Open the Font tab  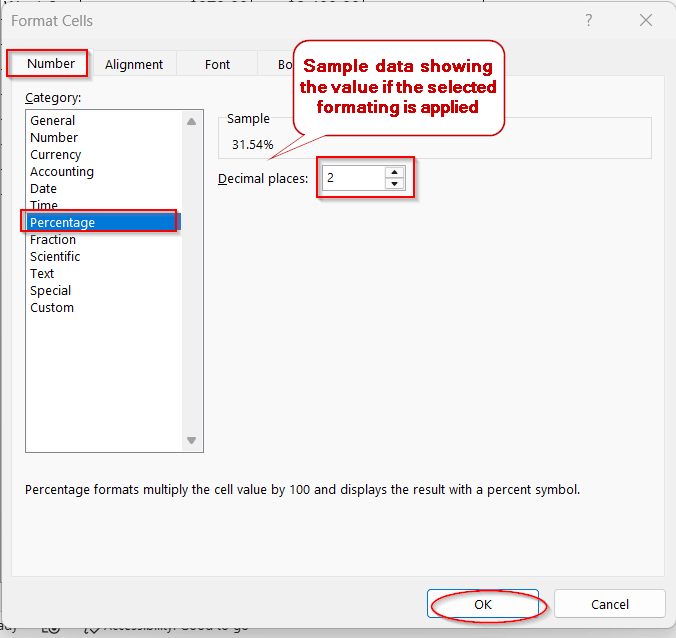point(217,64)
